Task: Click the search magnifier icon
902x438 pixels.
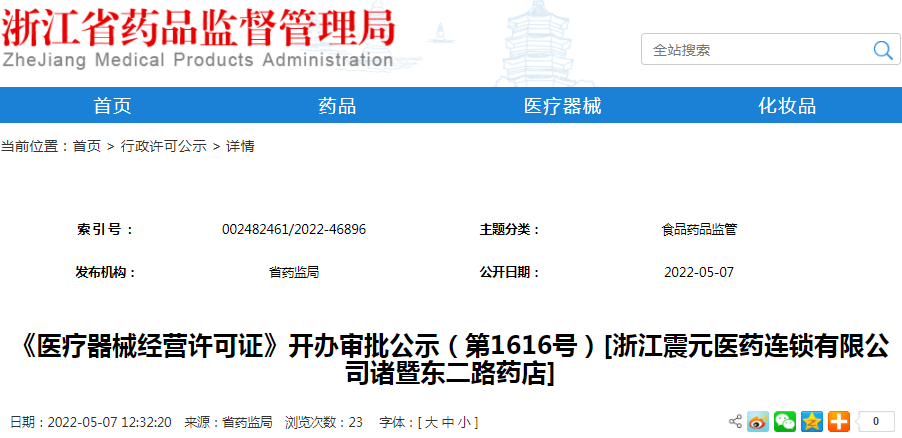Action: pyautogui.click(x=882, y=50)
